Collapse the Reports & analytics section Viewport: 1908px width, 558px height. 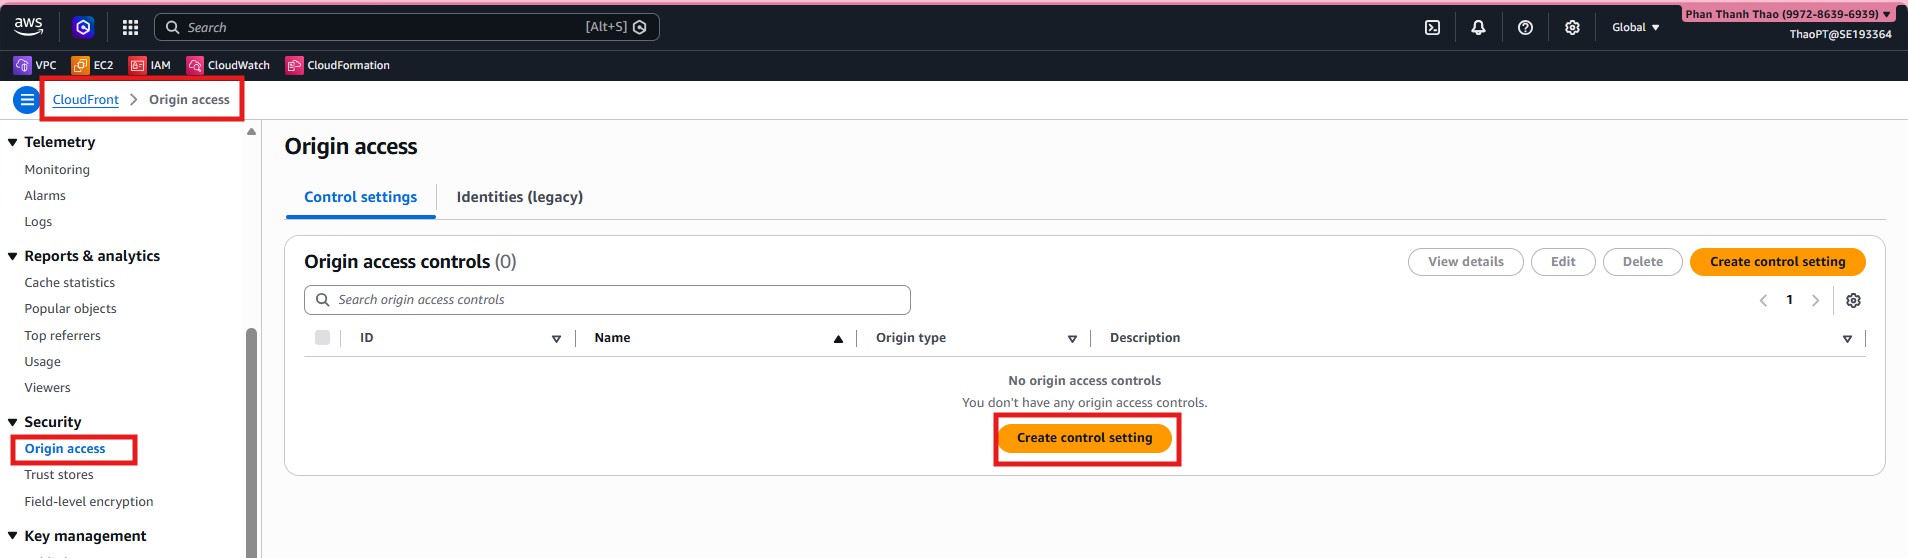13,256
